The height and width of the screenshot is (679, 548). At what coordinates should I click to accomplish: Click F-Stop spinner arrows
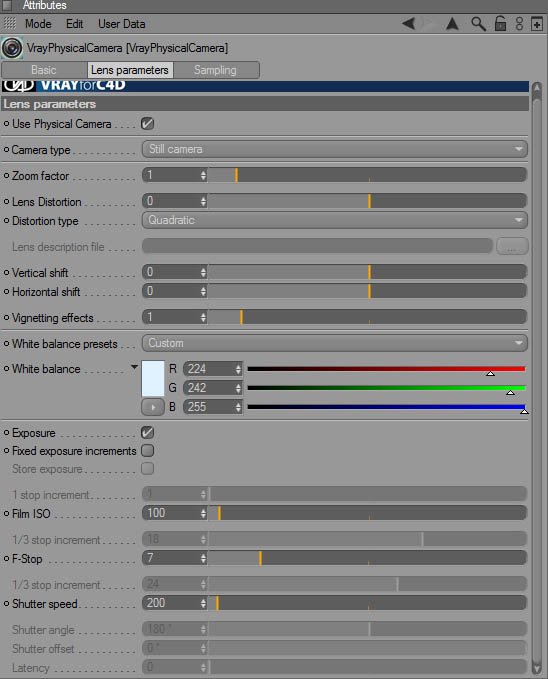pyautogui.click(x=203, y=558)
